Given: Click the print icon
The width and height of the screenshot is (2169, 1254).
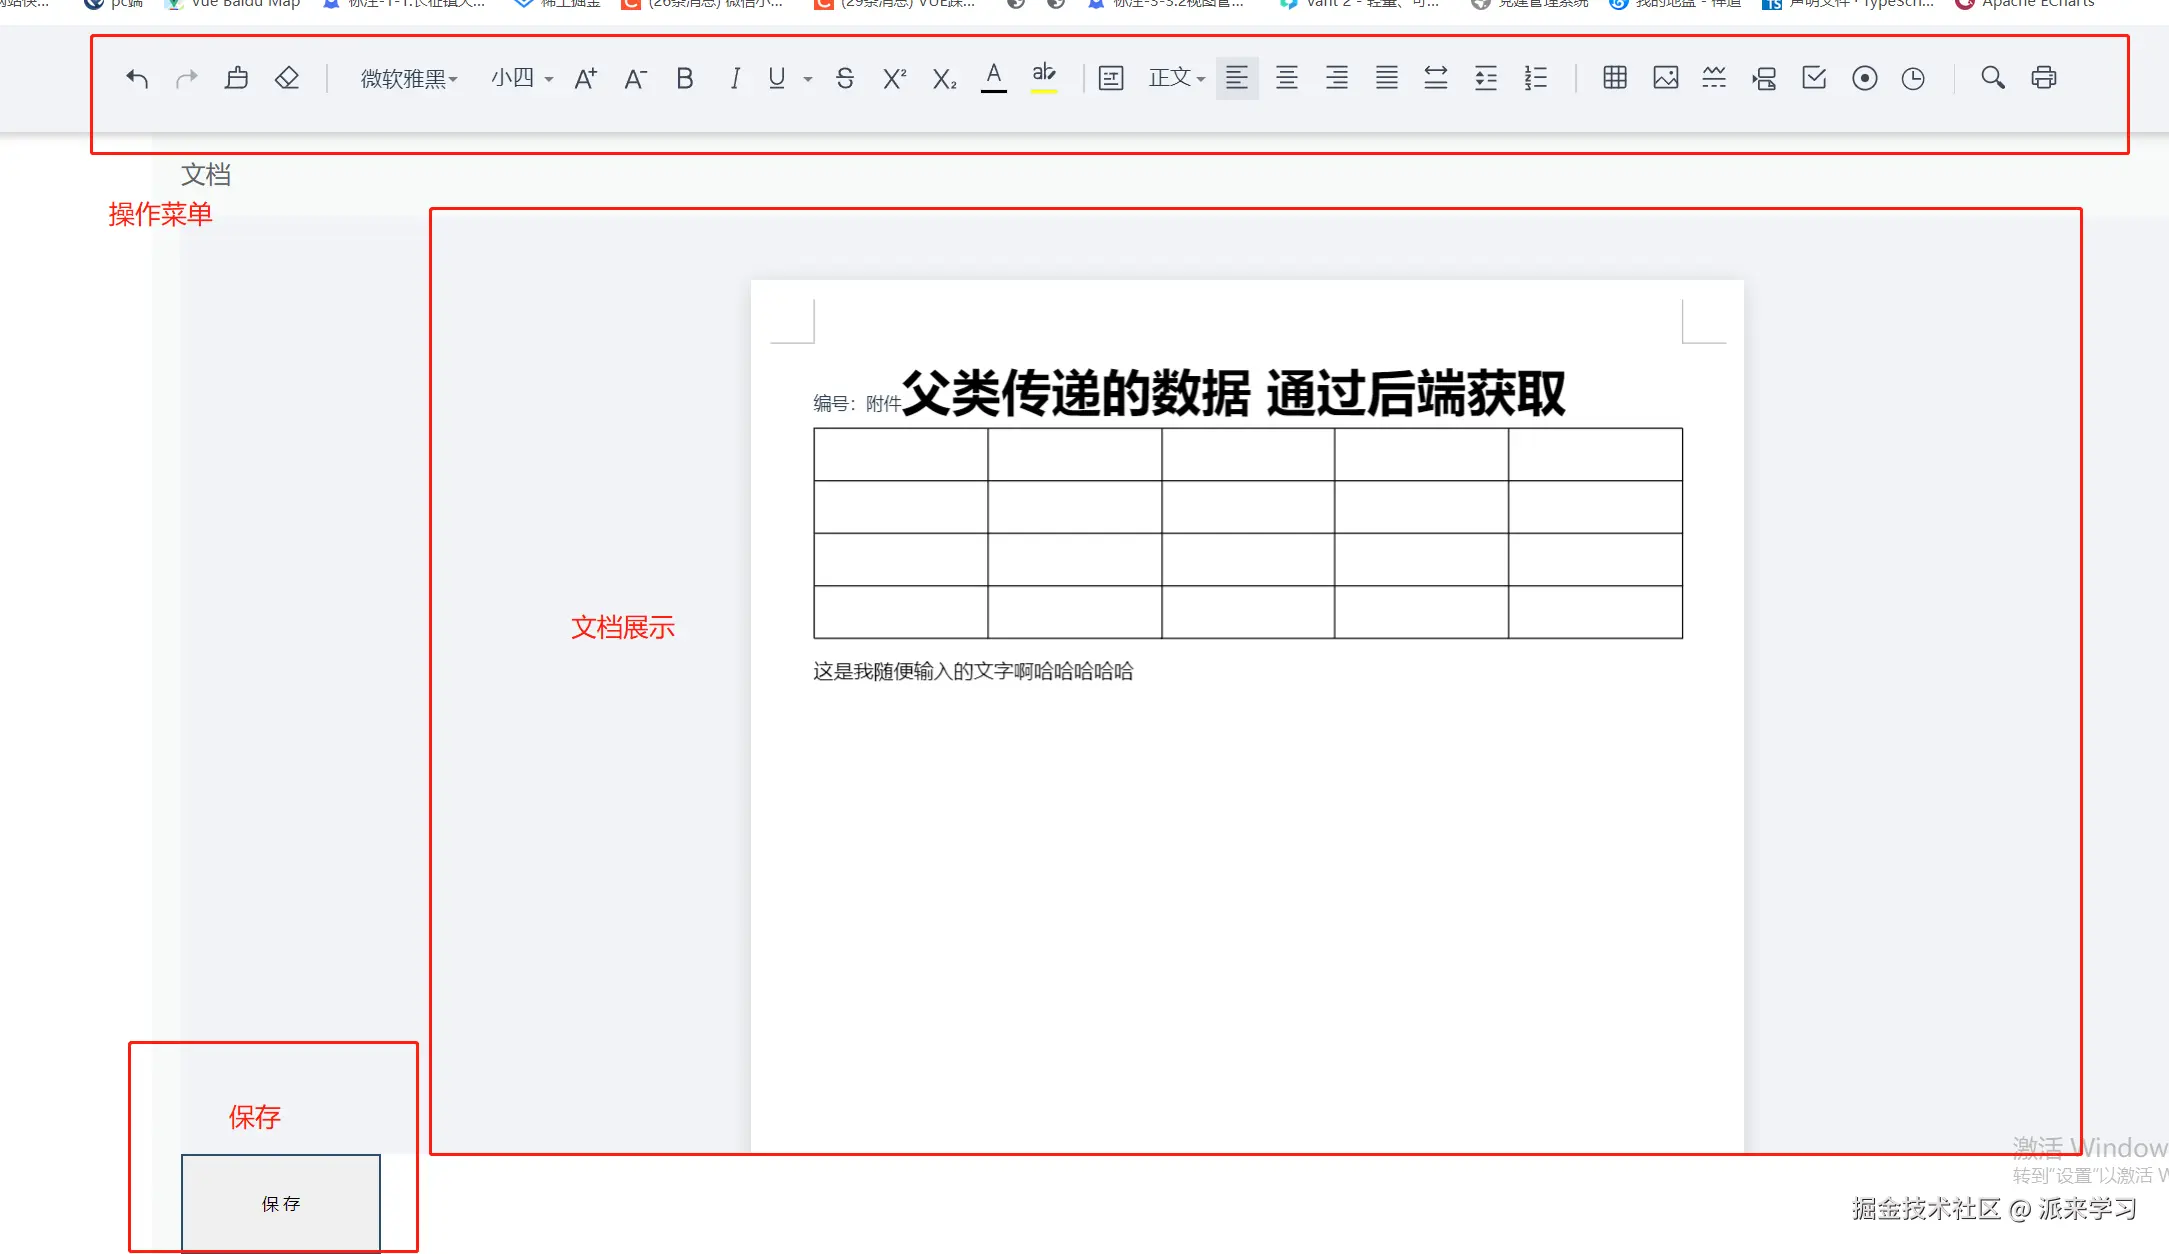Looking at the screenshot, I should pos(2043,78).
